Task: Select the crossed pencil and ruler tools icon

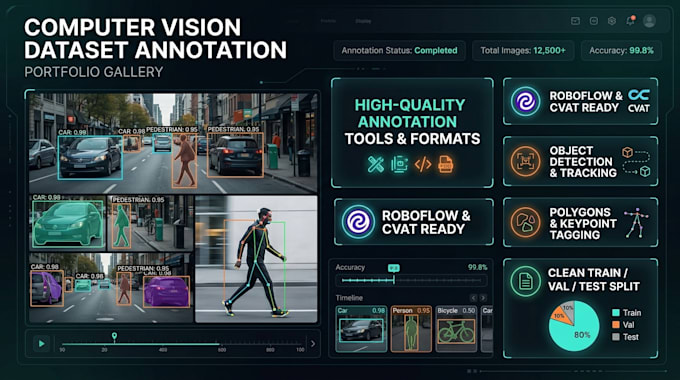Action: click(376, 164)
